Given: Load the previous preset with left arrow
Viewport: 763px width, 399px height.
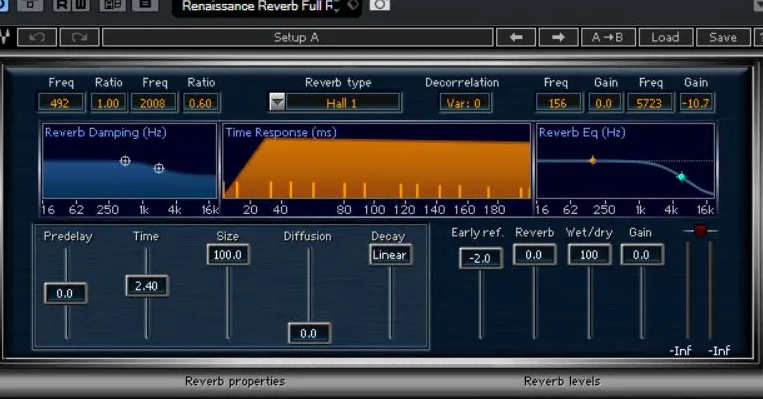Looking at the screenshot, I should (x=516, y=37).
